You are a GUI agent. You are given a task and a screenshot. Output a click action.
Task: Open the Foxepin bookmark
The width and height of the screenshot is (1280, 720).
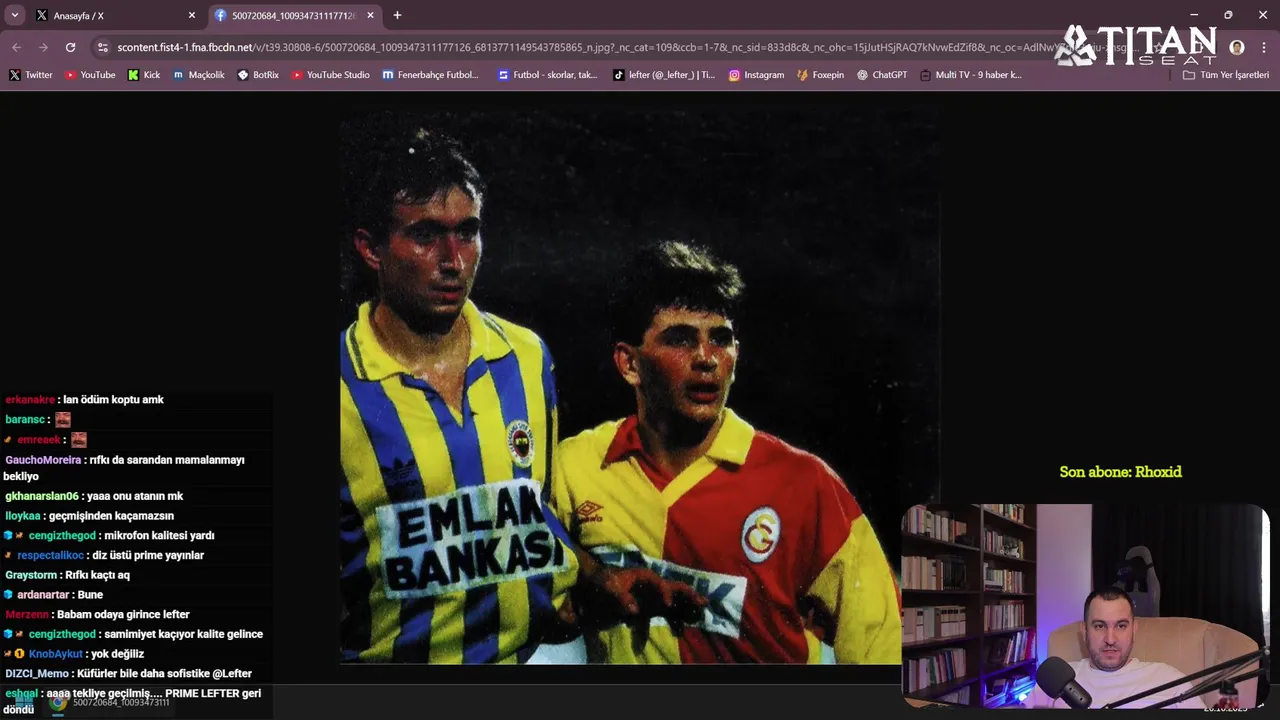click(820, 75)
